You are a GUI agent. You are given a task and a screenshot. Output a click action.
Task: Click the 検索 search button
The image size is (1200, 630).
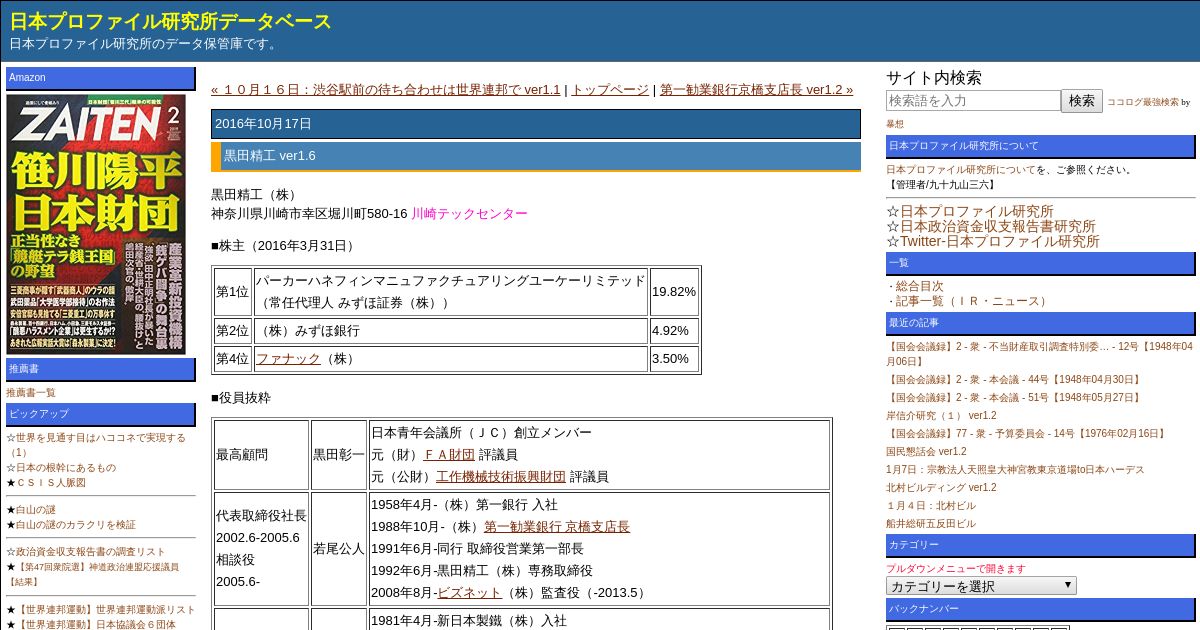pyautogui.click(x=1082, y=101)
